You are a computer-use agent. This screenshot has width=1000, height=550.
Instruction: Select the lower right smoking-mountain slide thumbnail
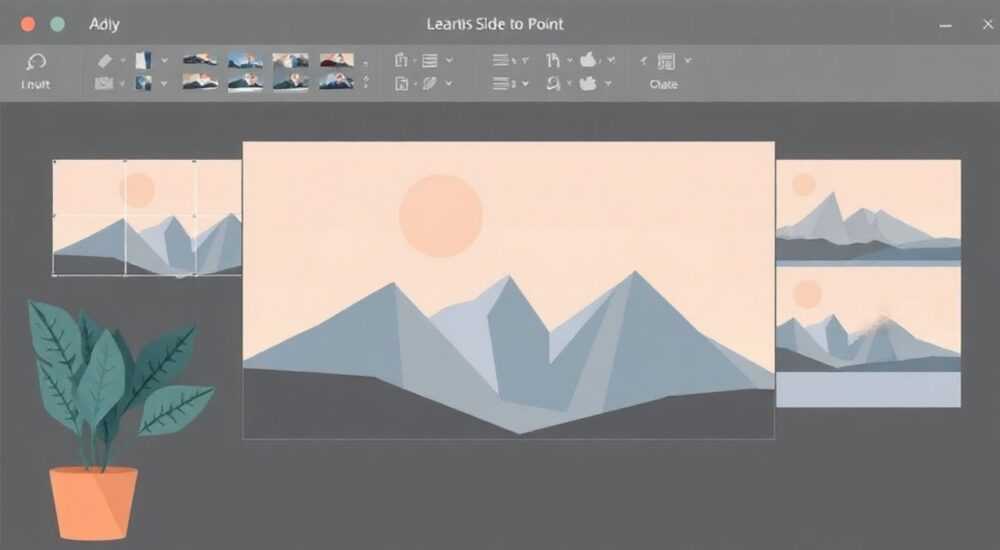[x=869, y=337]
